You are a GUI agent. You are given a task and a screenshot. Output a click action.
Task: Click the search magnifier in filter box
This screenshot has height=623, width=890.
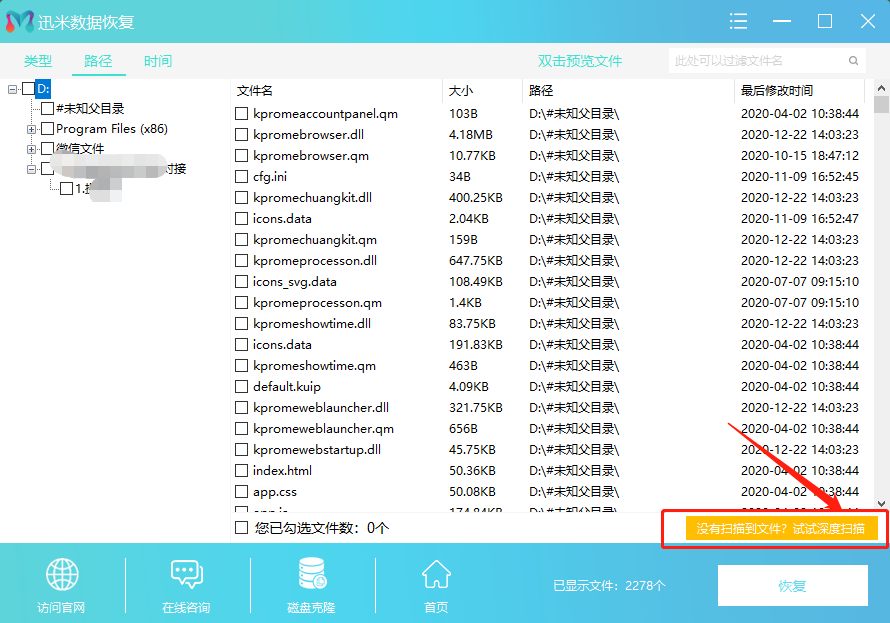853,61
